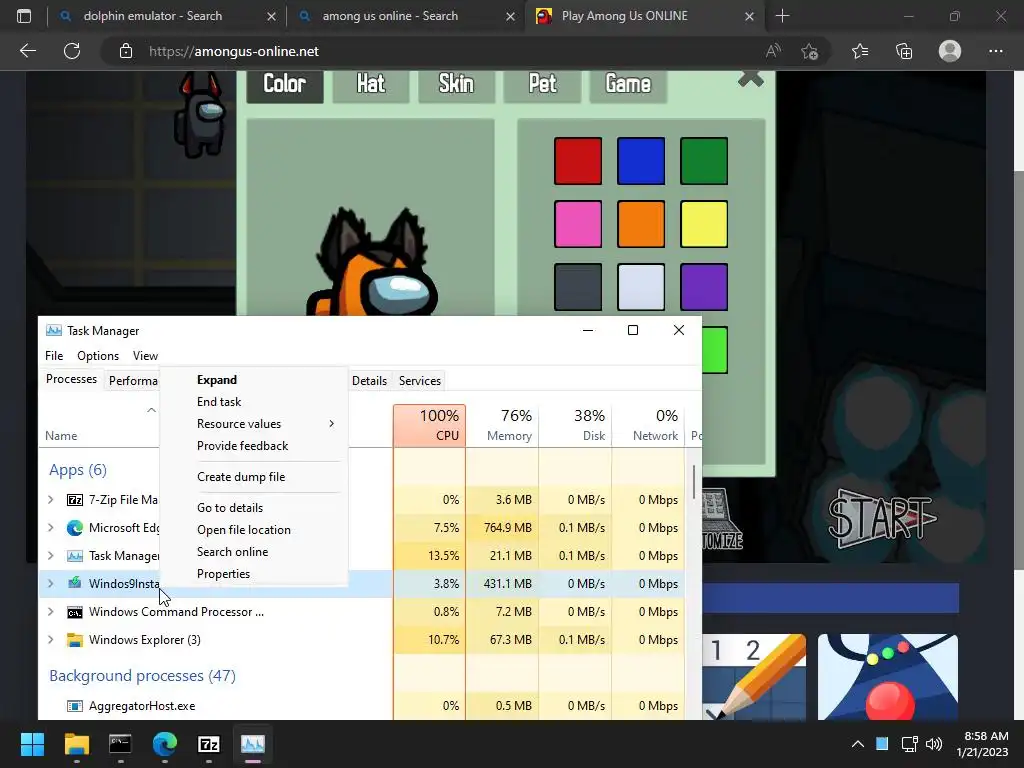The width and height of the screenshot is (1024, 768).
Task: Choose Go to details
Action: 253,508
